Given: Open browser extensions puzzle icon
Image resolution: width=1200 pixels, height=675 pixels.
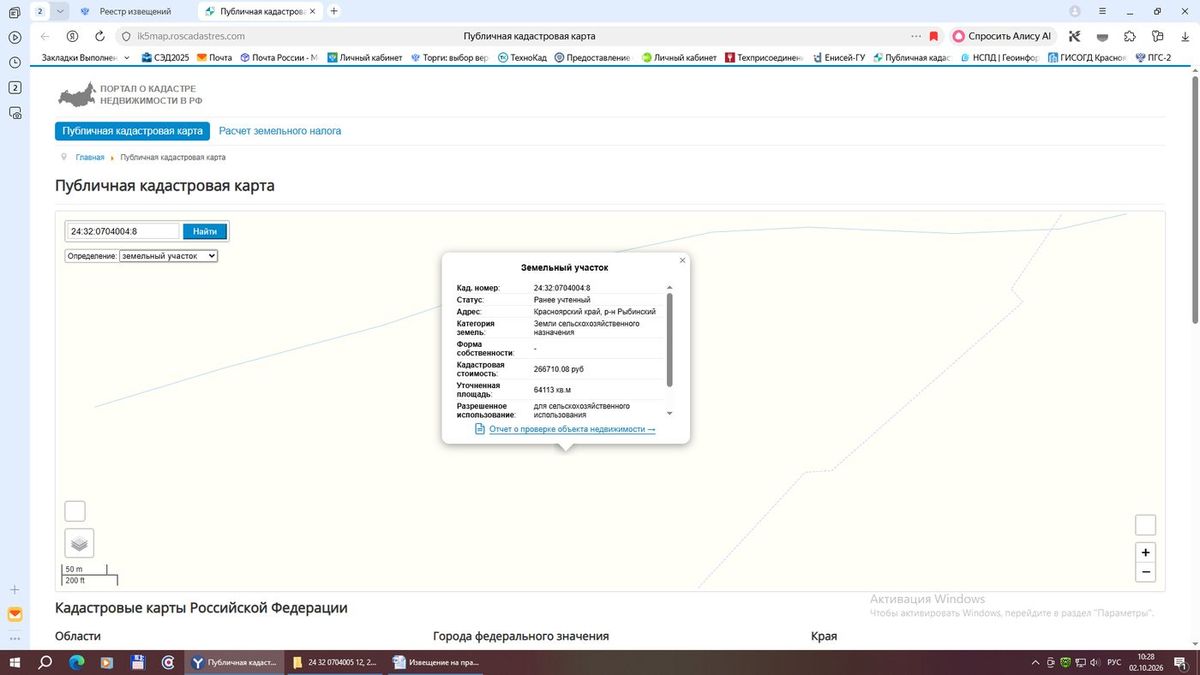Looking at the screenshot, I should pyautogui.click(x=1130, y=36).
